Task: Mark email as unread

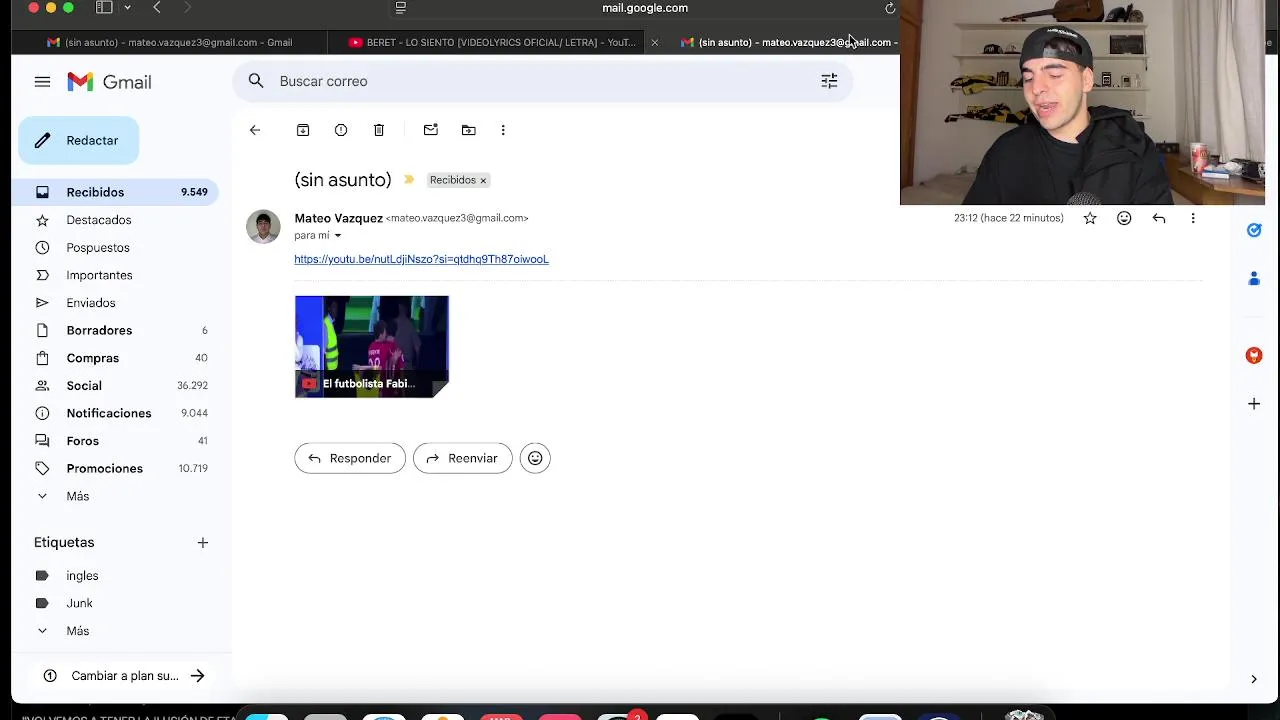Action: pos(431,130)
